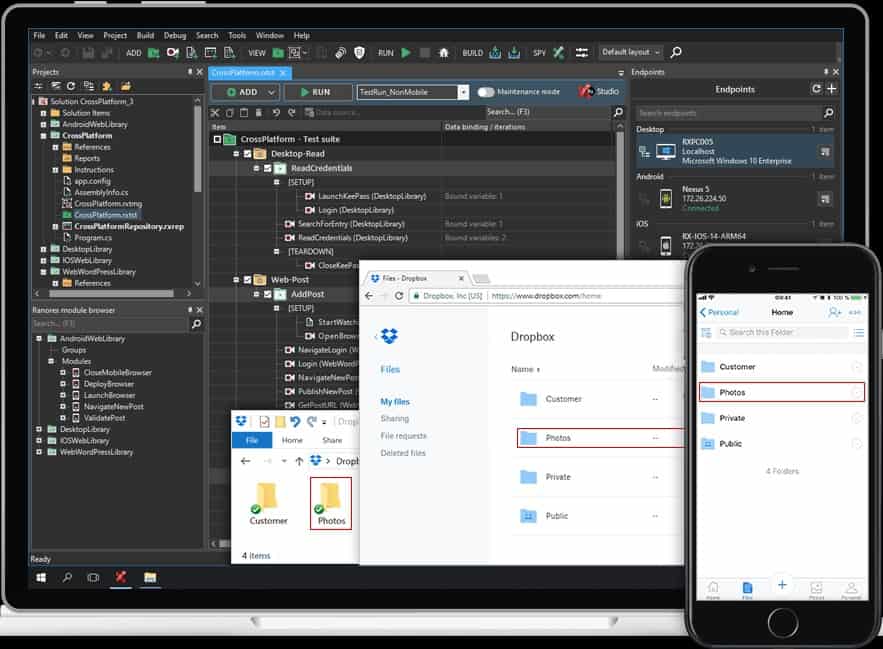Click undo icon in test suite toolbar

276,113
